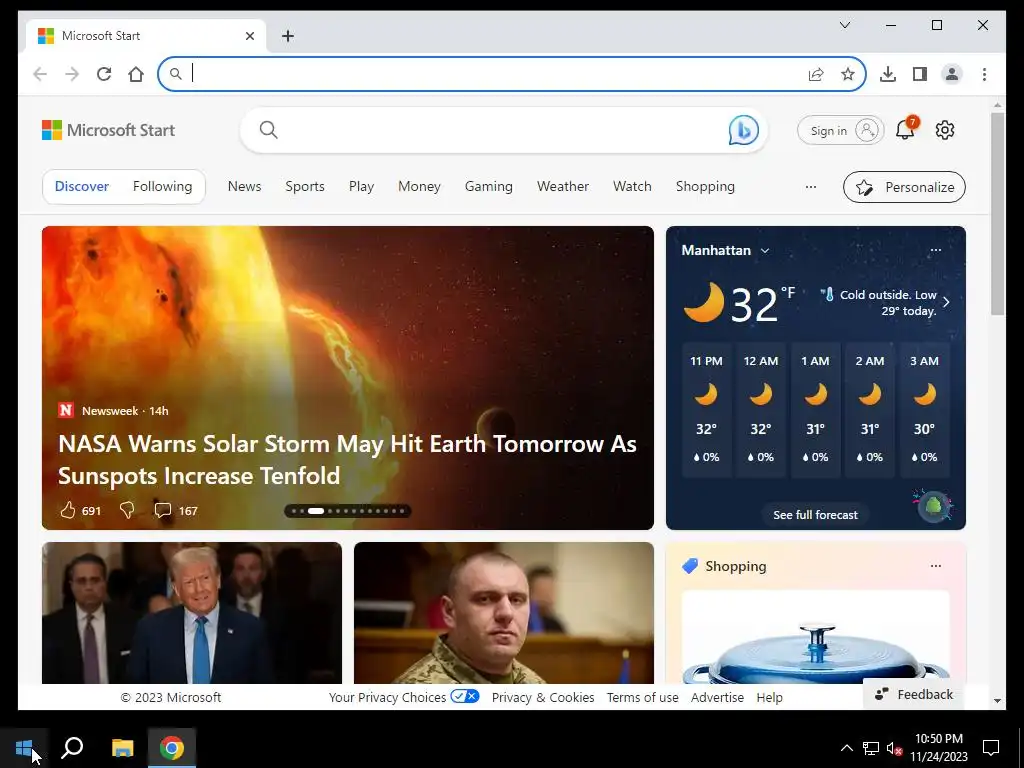Select the 11 PM hourly forecast
Screen dimensions: 1024x768
coord(706,409)
